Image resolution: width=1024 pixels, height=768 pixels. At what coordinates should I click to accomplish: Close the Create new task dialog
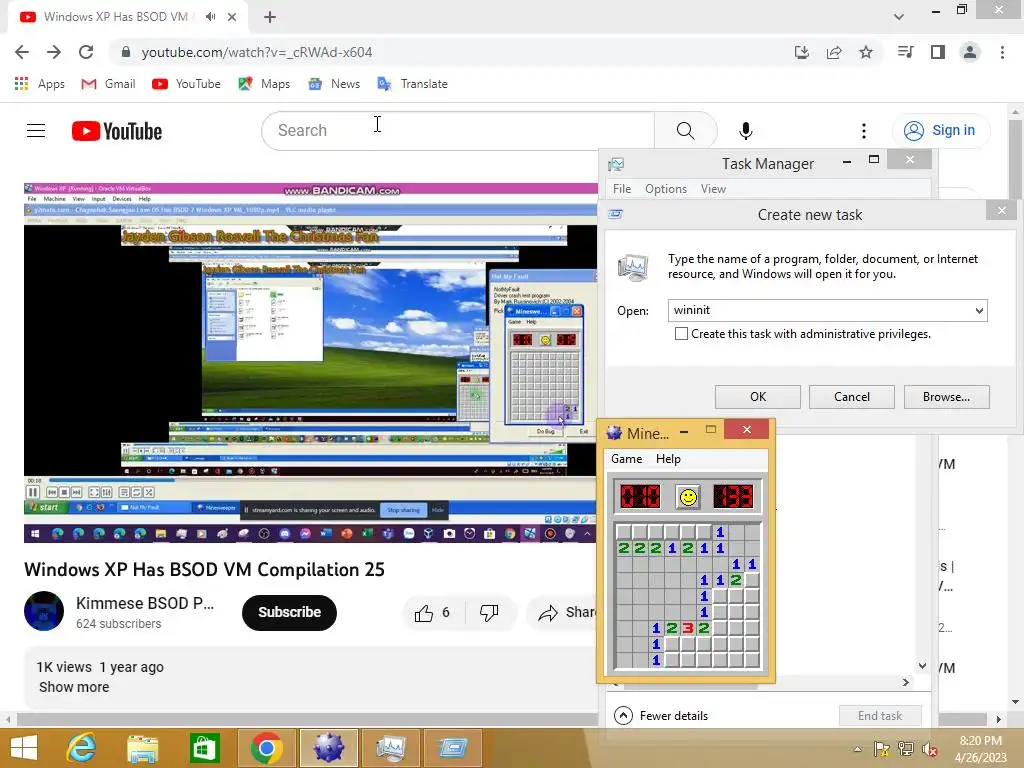(x=1001, y=210)
